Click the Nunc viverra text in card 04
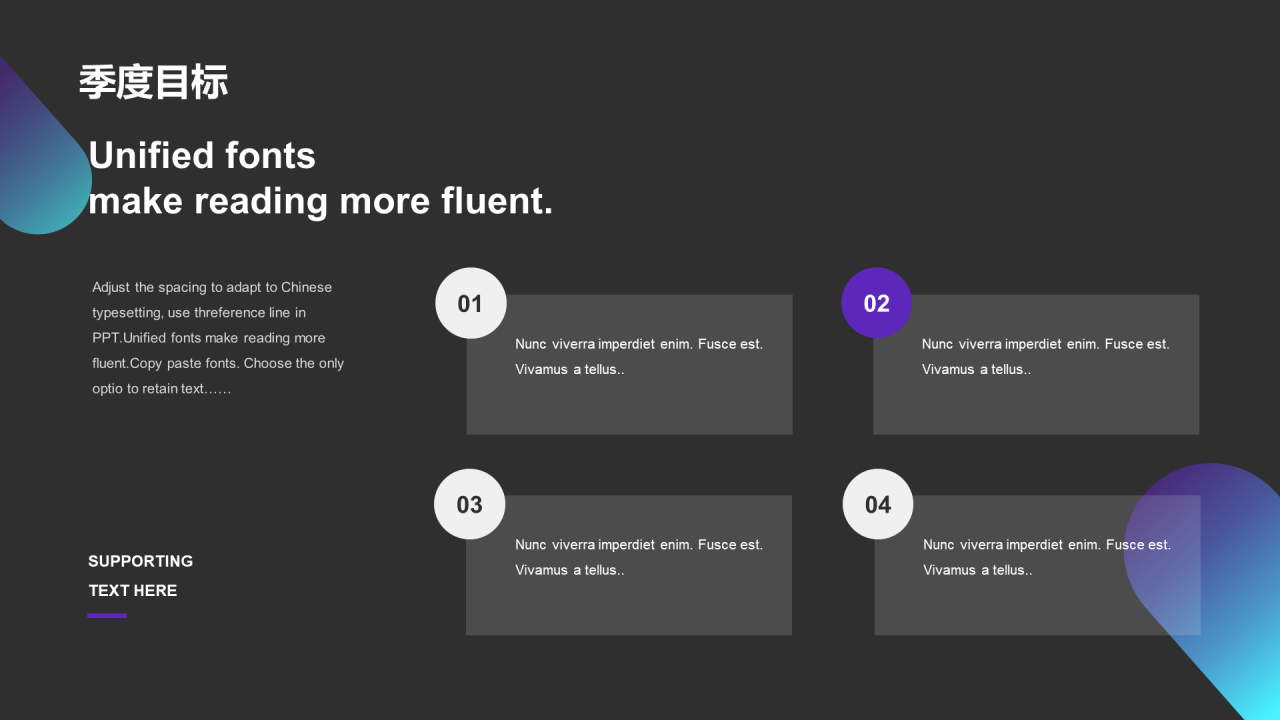 pyautogui.click(x=1046, y=557)
